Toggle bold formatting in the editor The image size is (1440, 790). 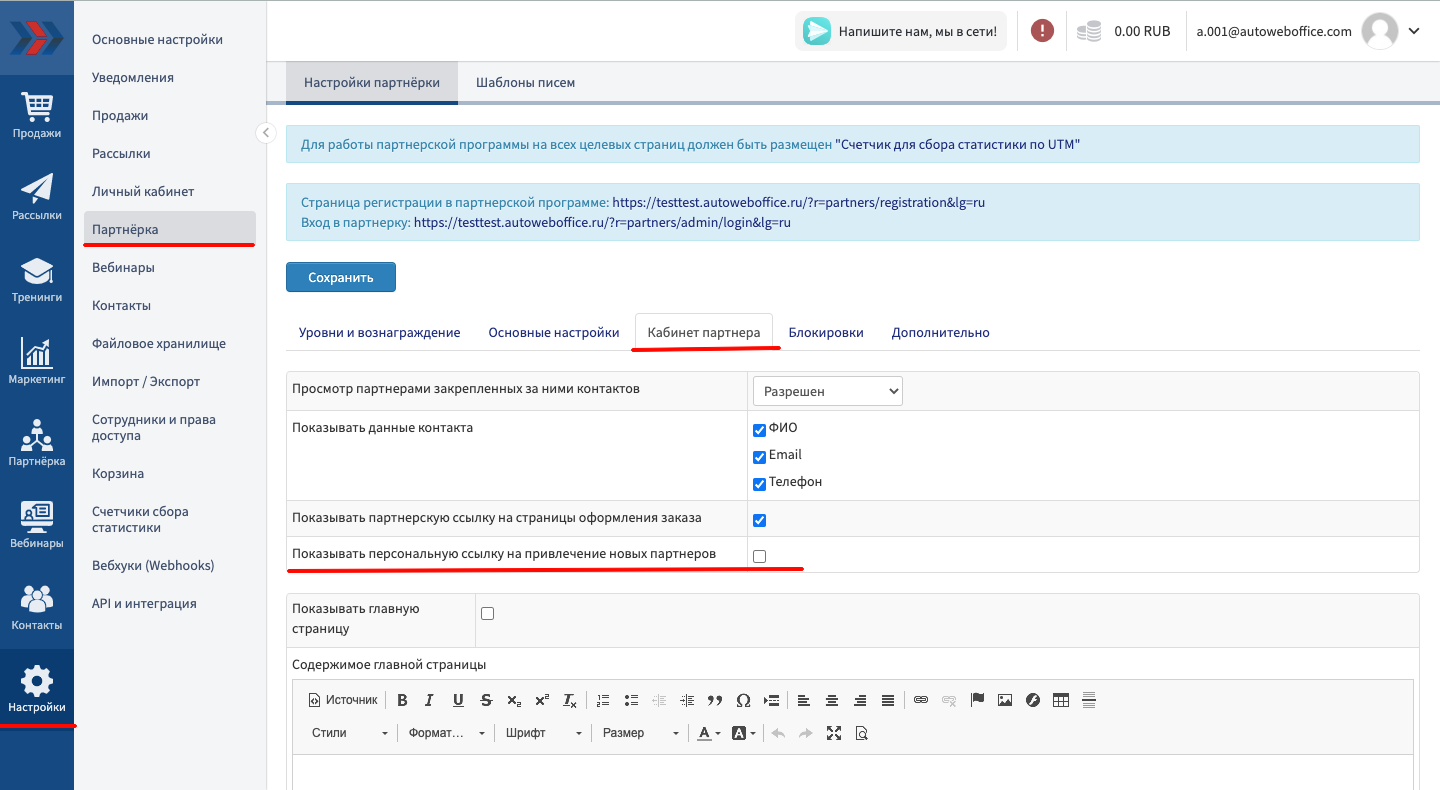[x=402, y=700]
